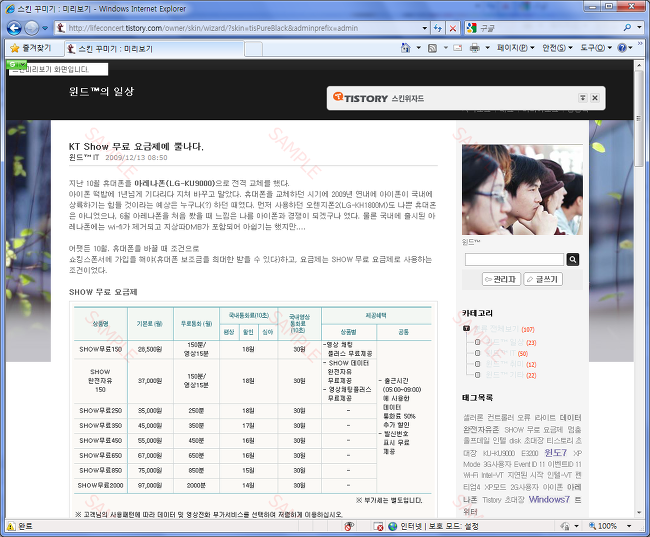The width and height of the screenshot is (650, 537).
Task: Open the 윈드™ IT (50) category
Action: click(x=507, y=353)
